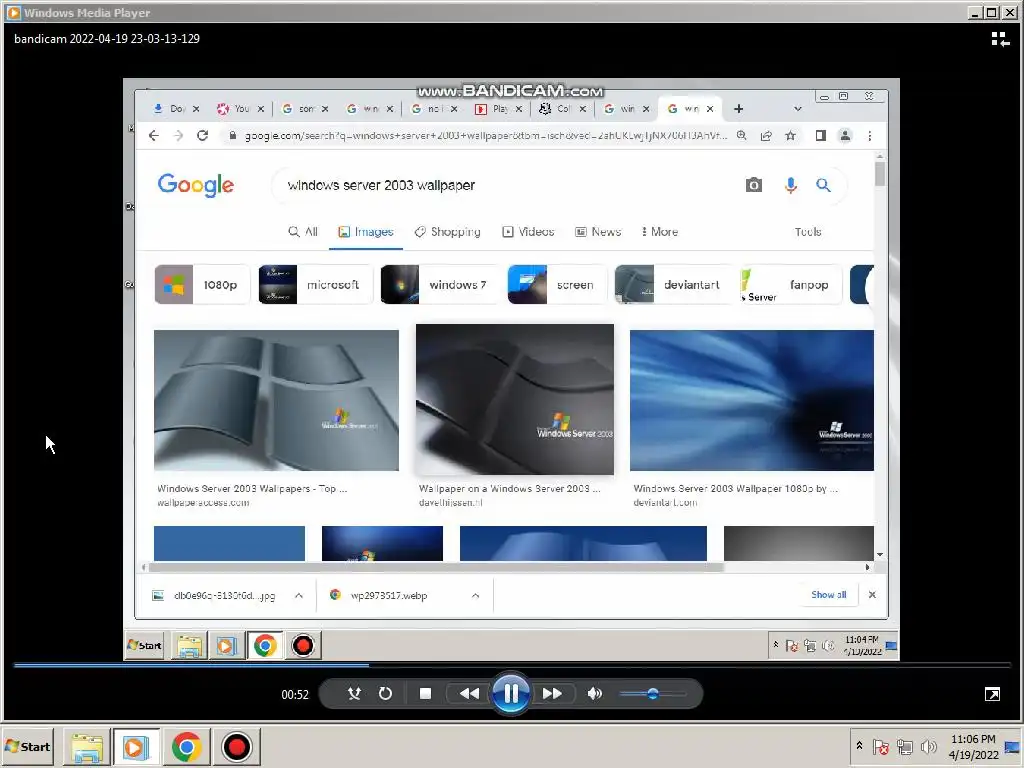The width and height of the screenshot is (1024, 768).
Task: Click the deviantart filter chip
Action: click(672, 285)
